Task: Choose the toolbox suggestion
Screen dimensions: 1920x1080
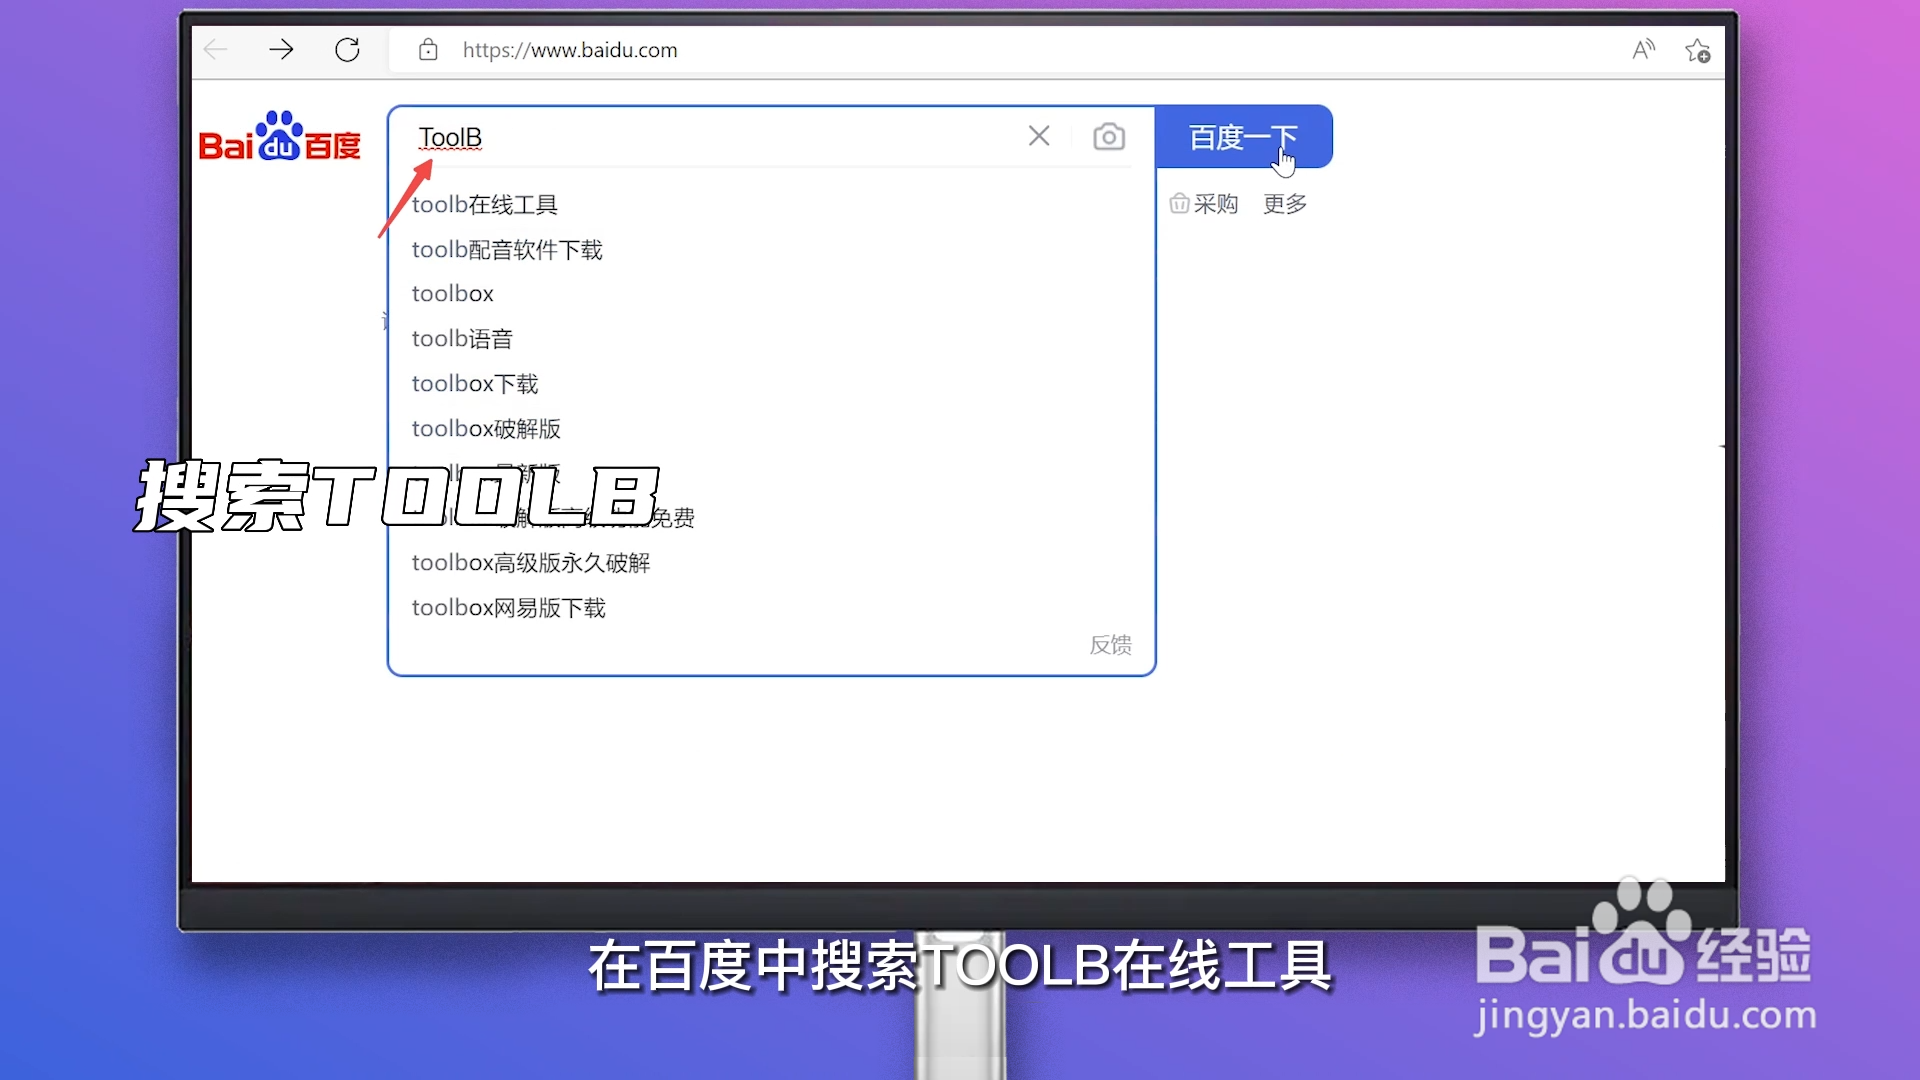Action: [452, 293]
